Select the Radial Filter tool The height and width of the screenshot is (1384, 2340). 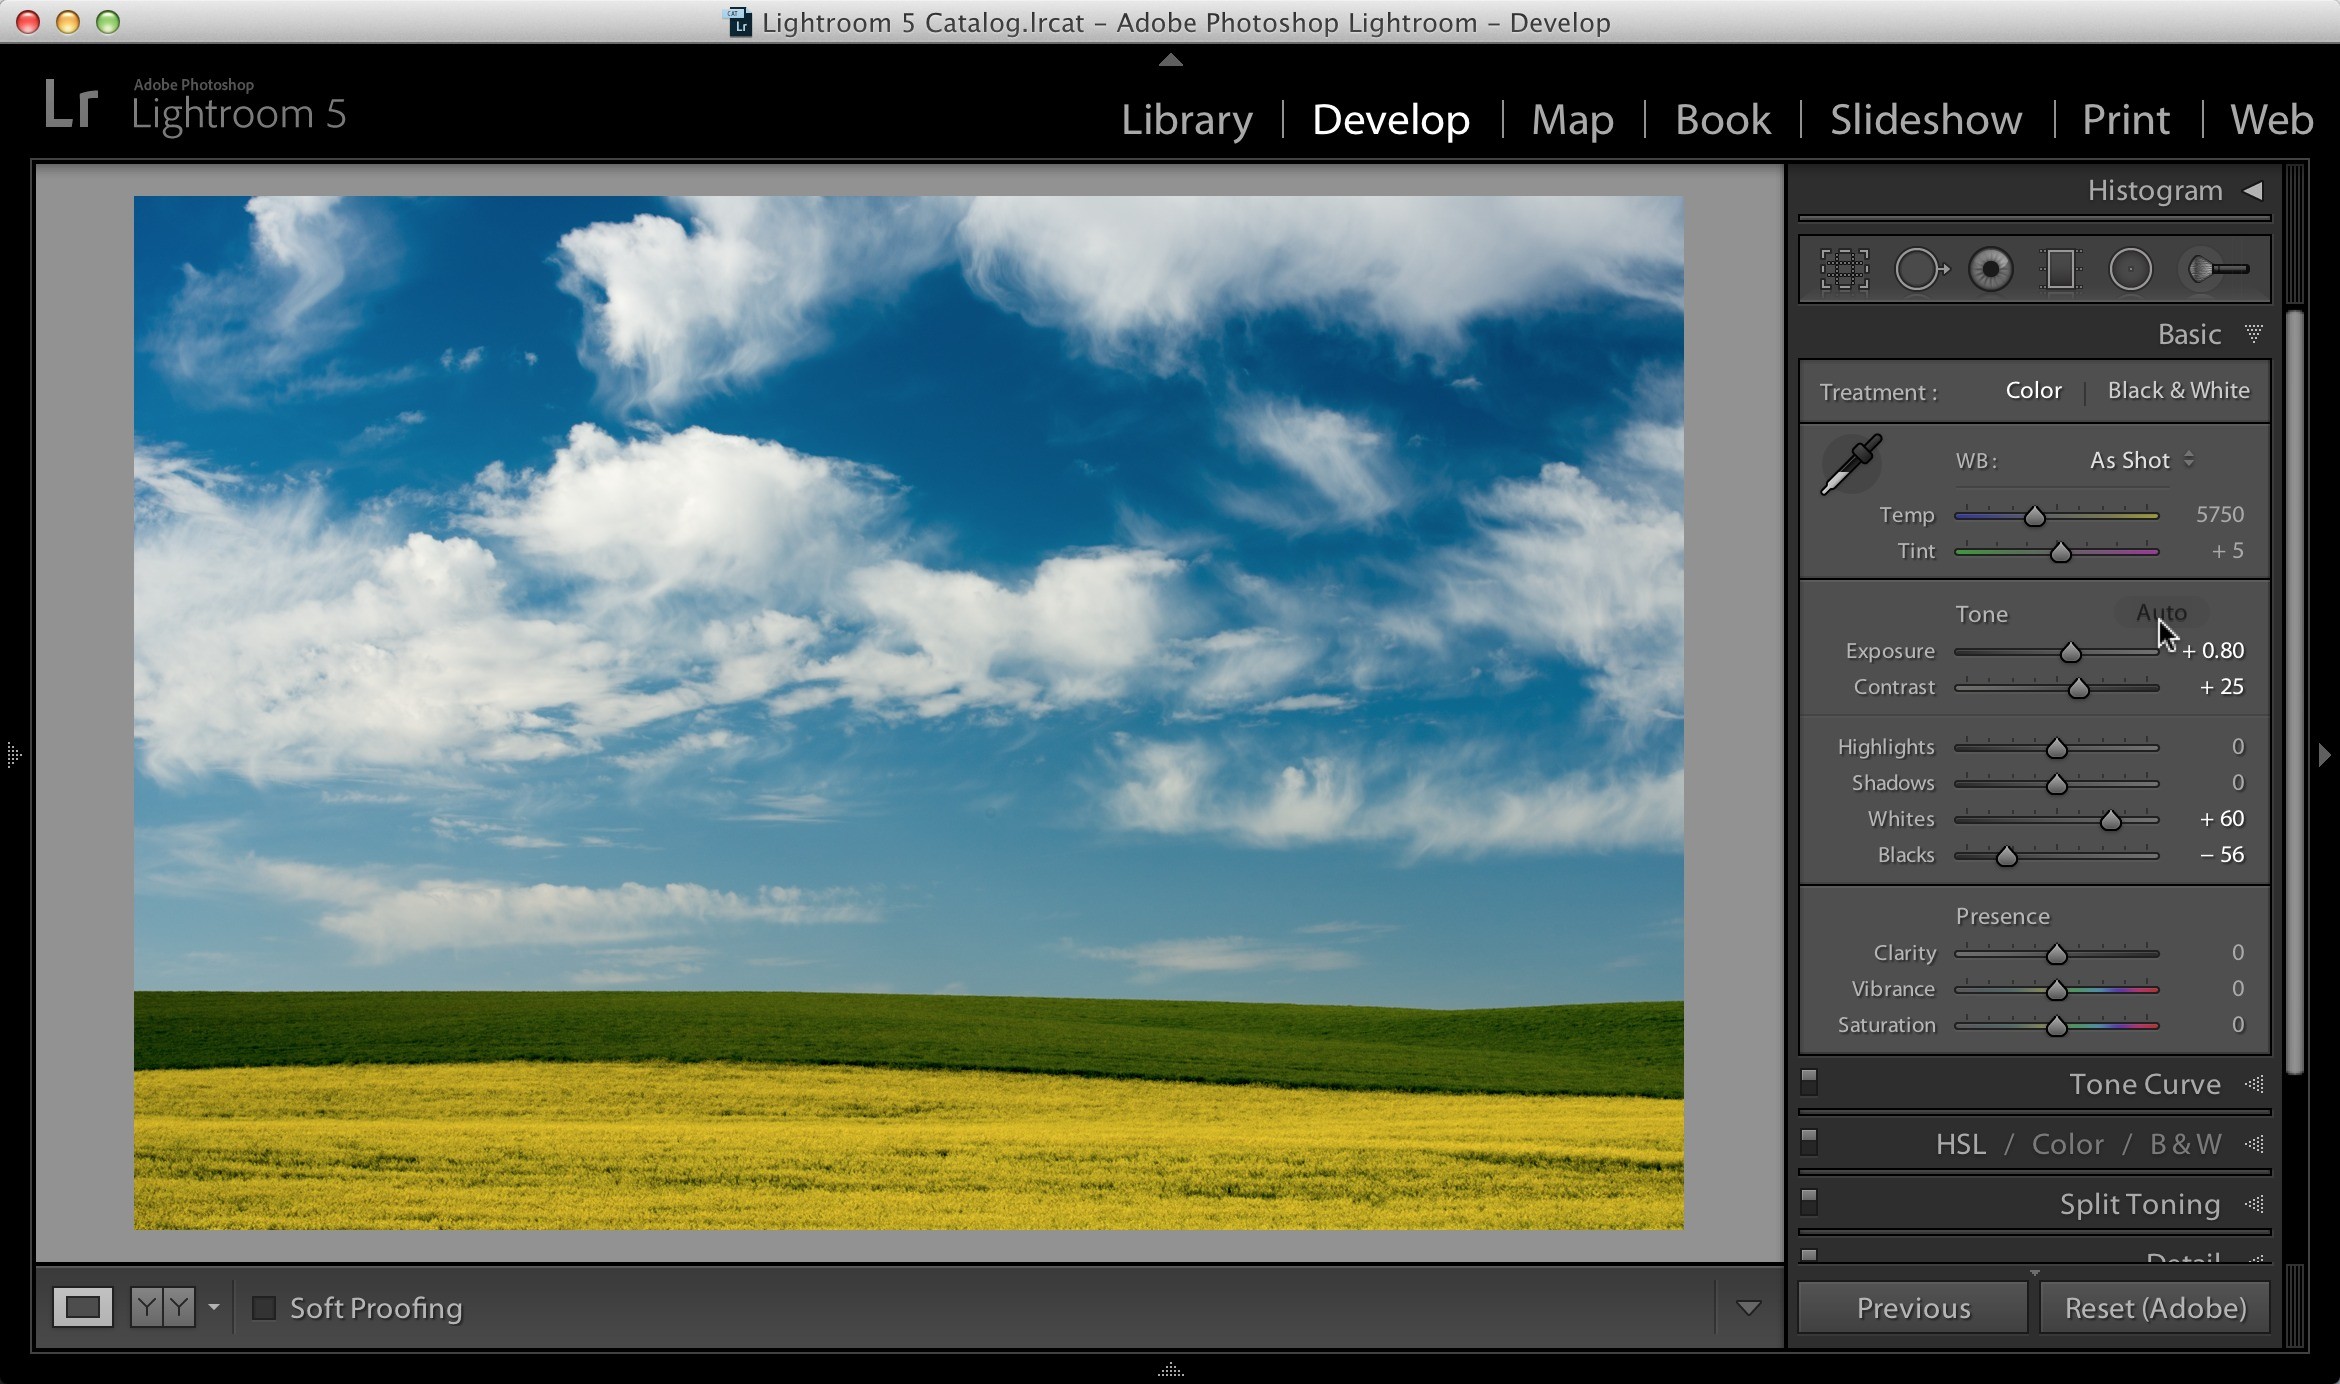tap(2130, 270)
